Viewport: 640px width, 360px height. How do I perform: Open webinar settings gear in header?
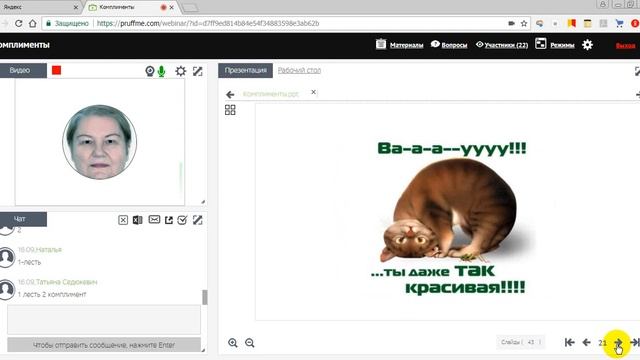[x=587, y=44]
